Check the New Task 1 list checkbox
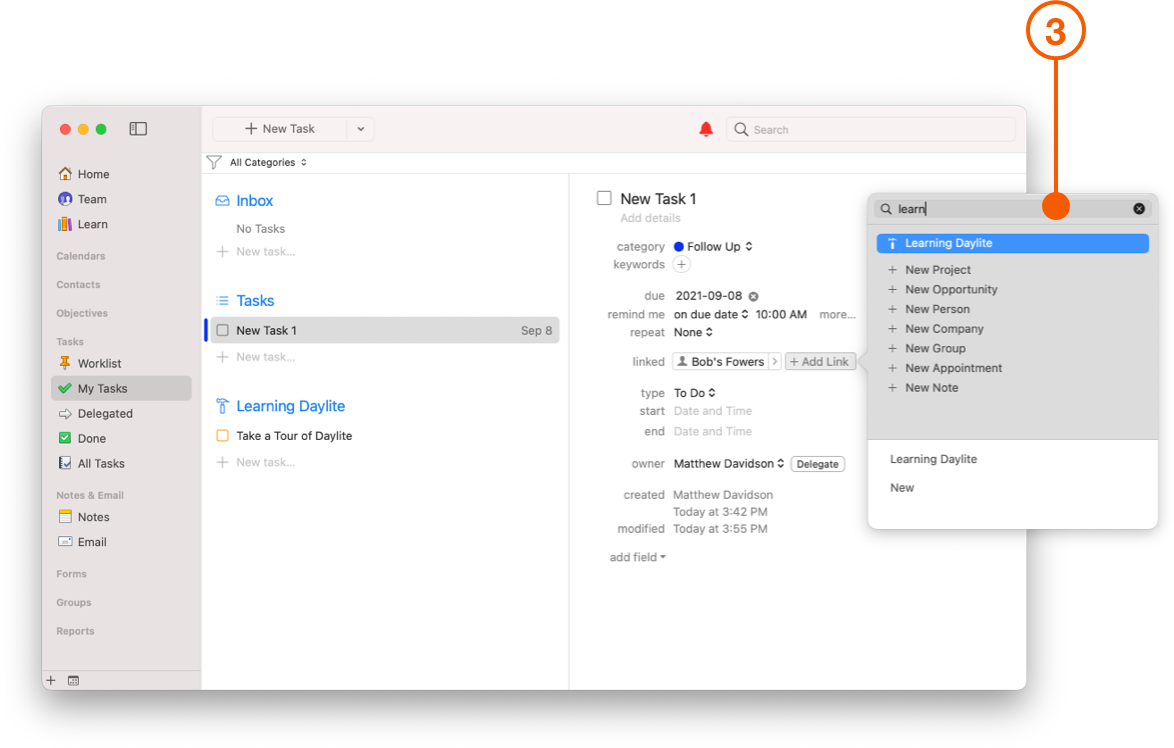This screenshot has height=748, width=1174. click(x=222, y=330)
